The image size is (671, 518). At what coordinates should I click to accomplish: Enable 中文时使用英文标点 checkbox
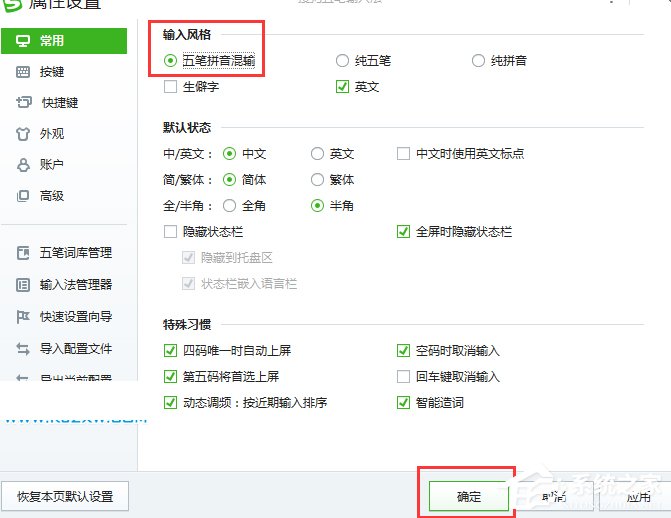click(404, 154)
